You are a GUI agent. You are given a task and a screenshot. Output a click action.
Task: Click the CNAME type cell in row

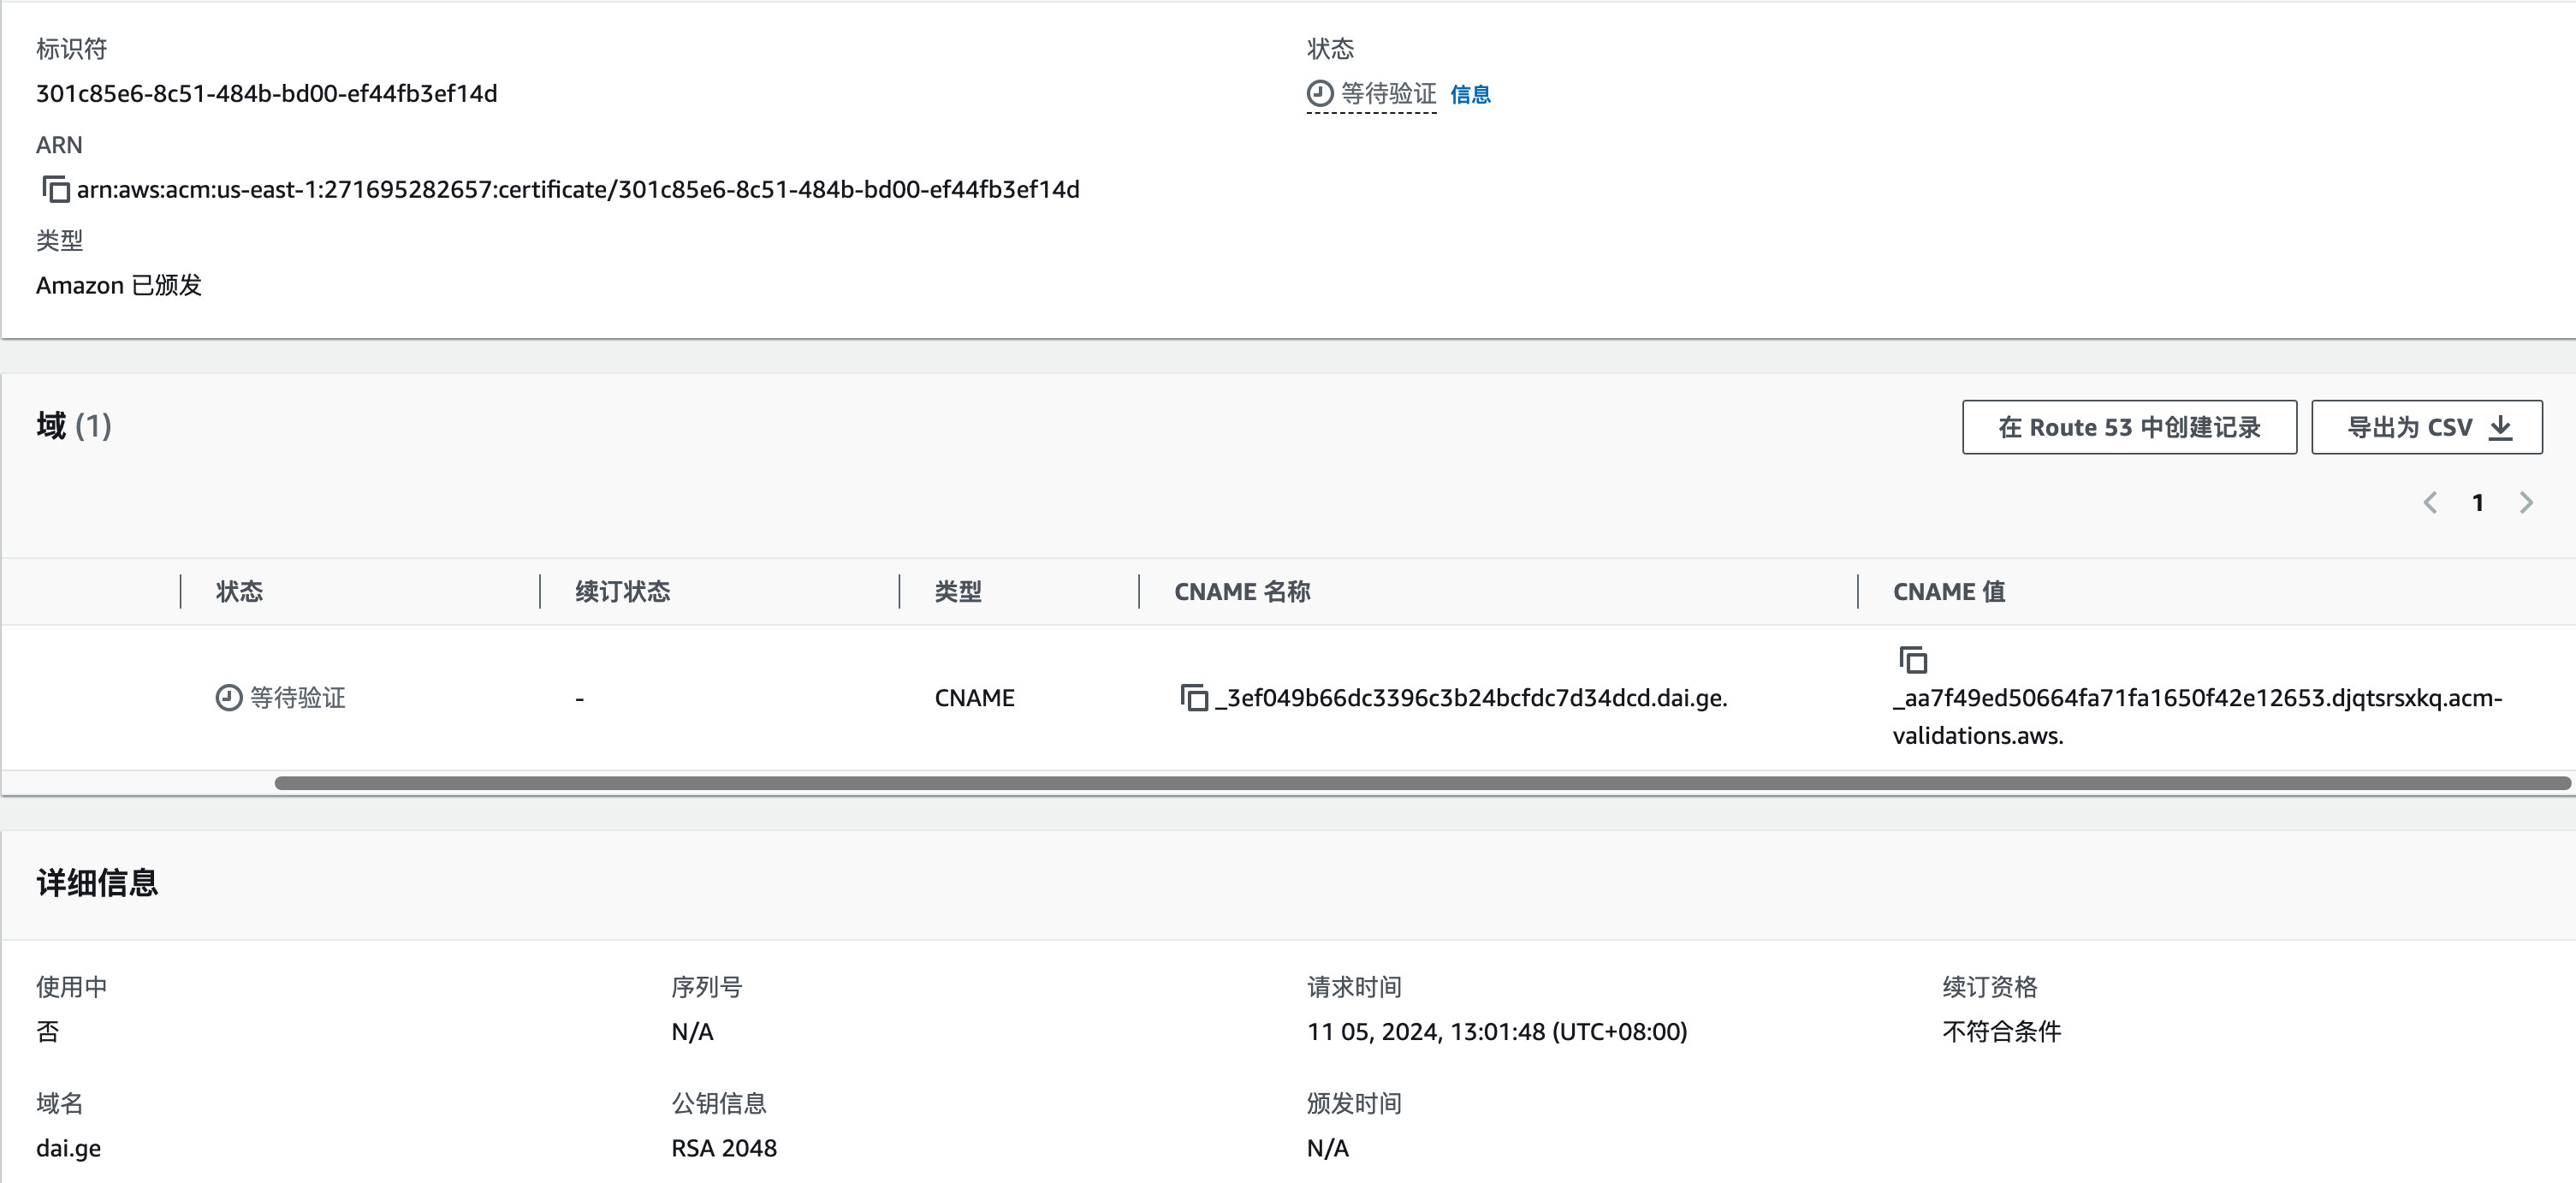tap(974, 697)
